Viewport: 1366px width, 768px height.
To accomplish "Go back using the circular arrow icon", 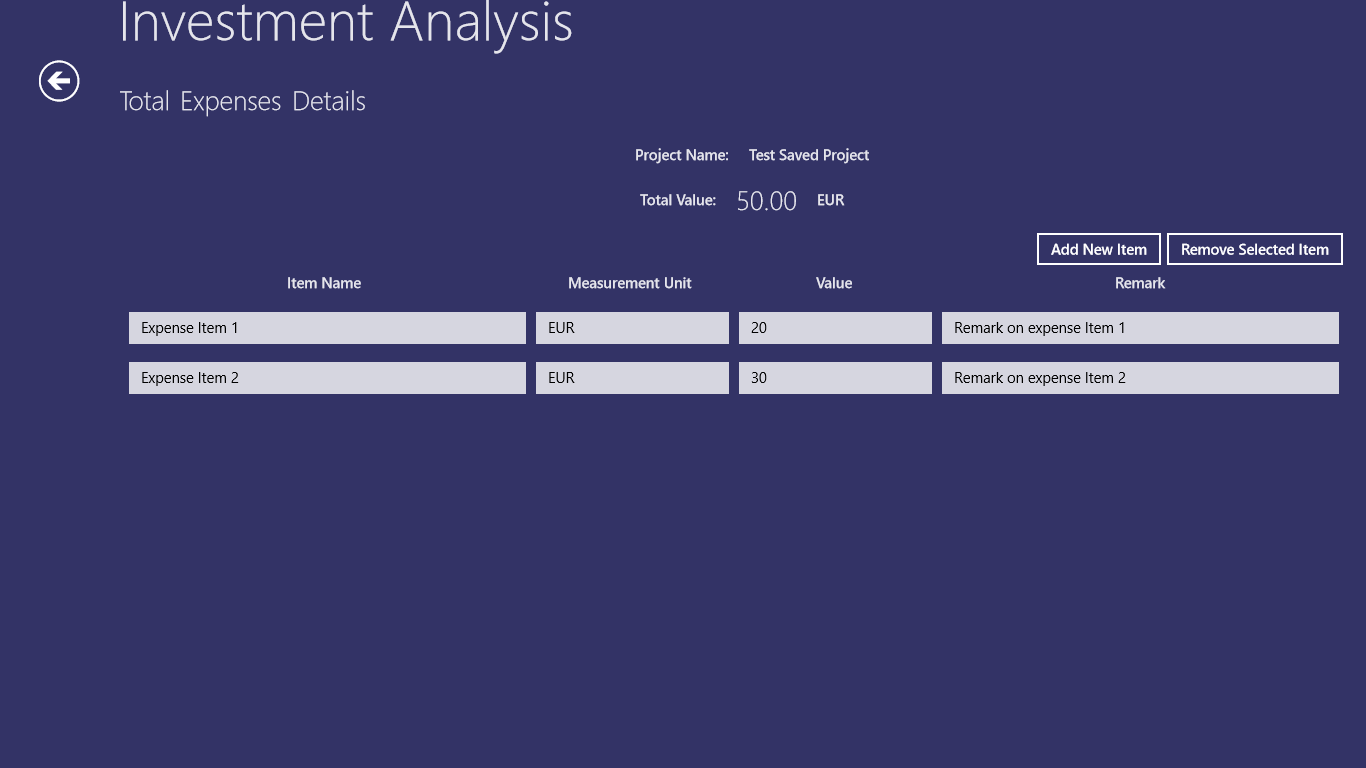I will pyautogui.click(x=59, y=81).
